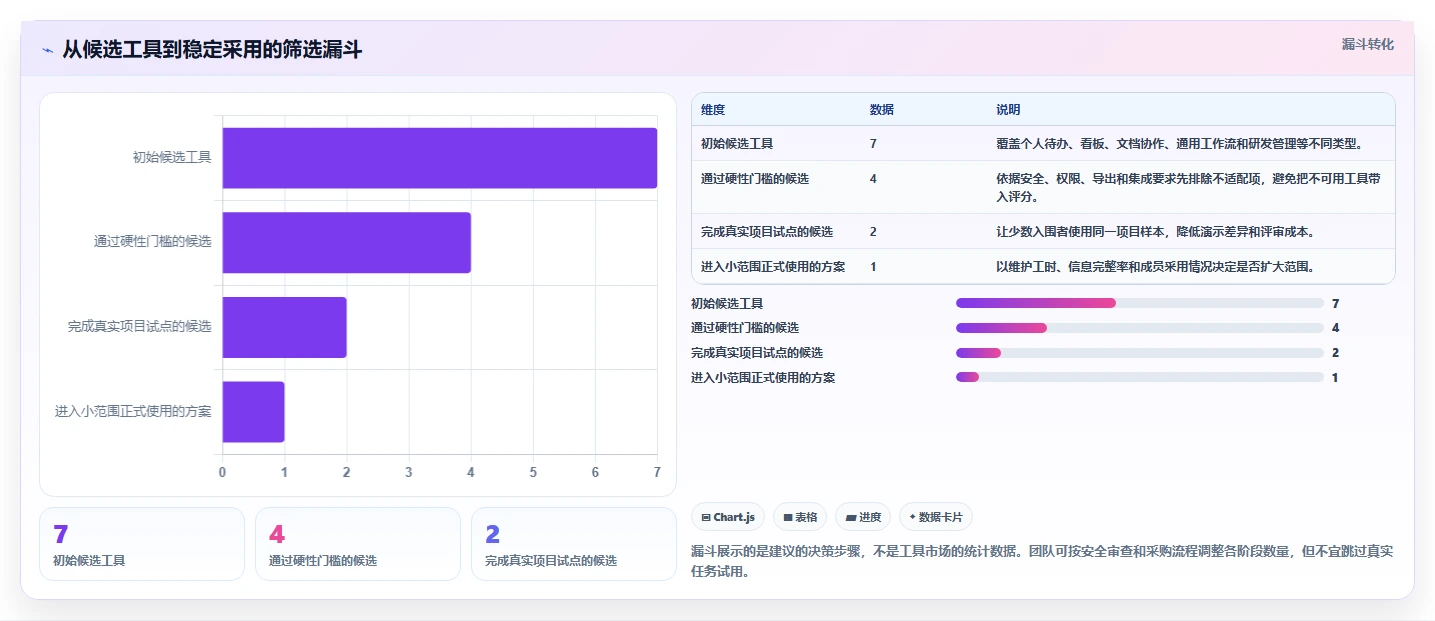Click the 完成真实项目试点的候选 label beside progress bar
This screenshot has width=1435, height=621.
(x=757, y=353)
